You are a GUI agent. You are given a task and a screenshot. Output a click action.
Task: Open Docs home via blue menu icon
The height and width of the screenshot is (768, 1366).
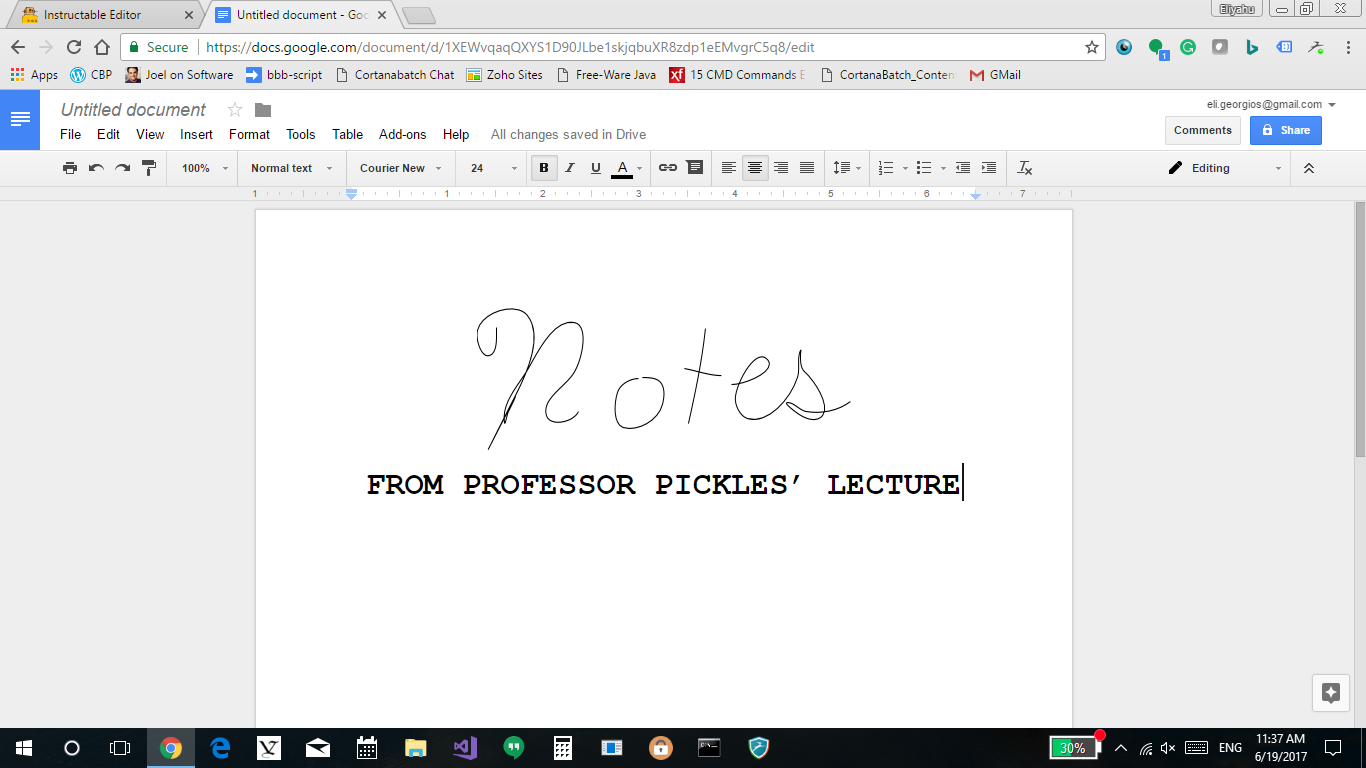tap(20, 119)
